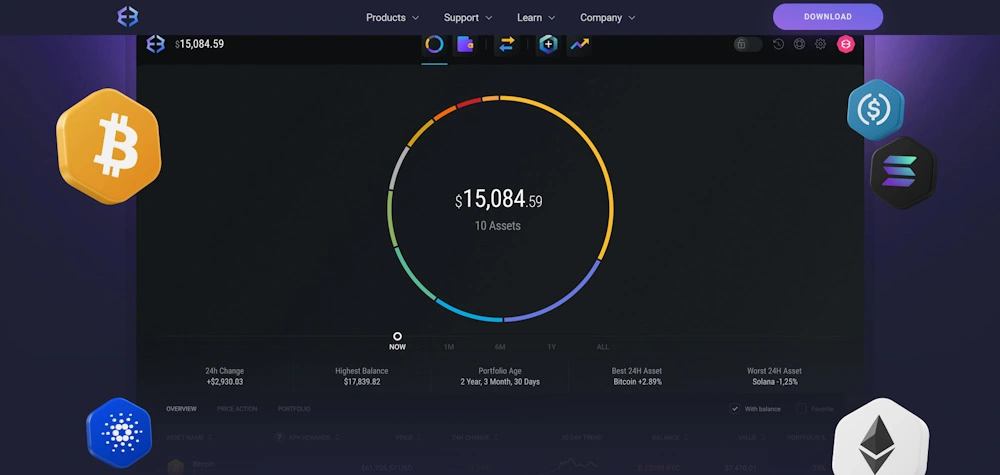Viewport: 1000px width, 475px height.
Task: Click the Exodus logo in the site header
Action: tap(128, 17)
